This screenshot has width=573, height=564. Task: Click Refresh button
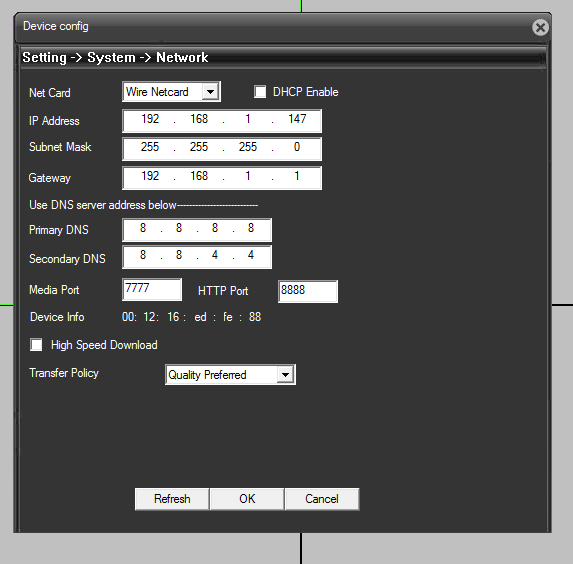pyautogui.click(x=172, y=499)
